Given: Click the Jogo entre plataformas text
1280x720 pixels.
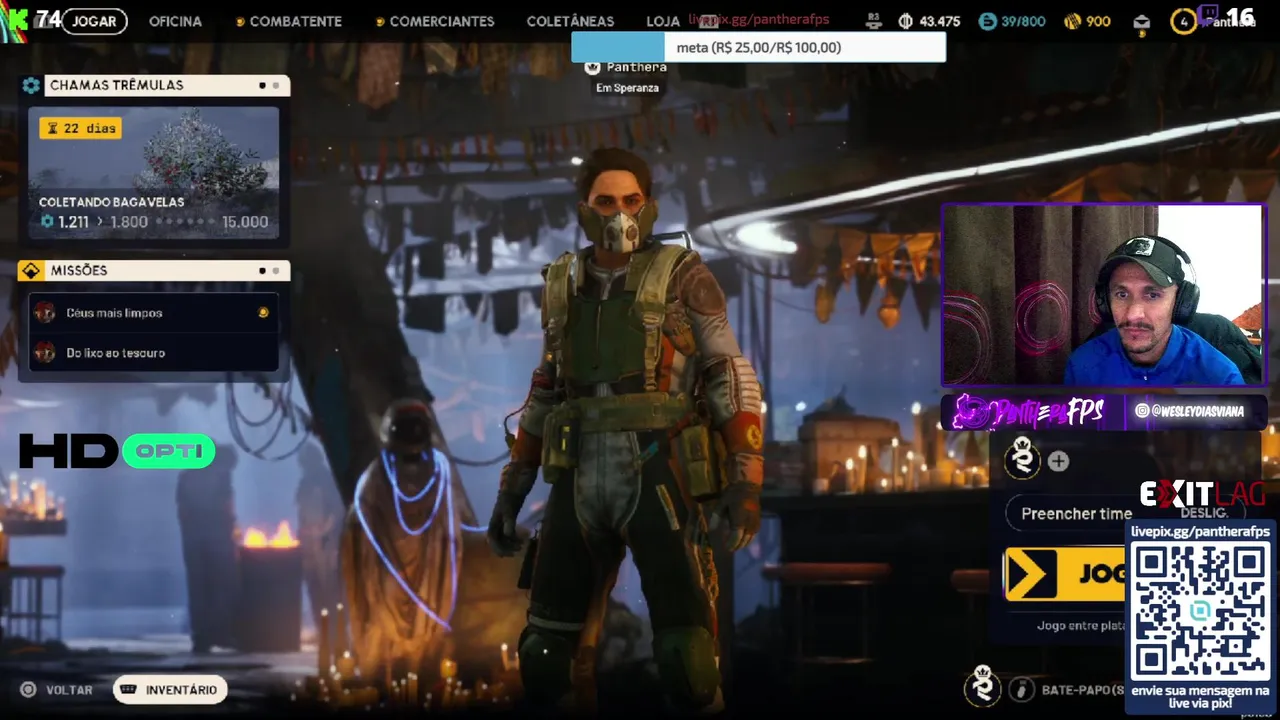Looking at the screenshot, I should pos(1081,626).
